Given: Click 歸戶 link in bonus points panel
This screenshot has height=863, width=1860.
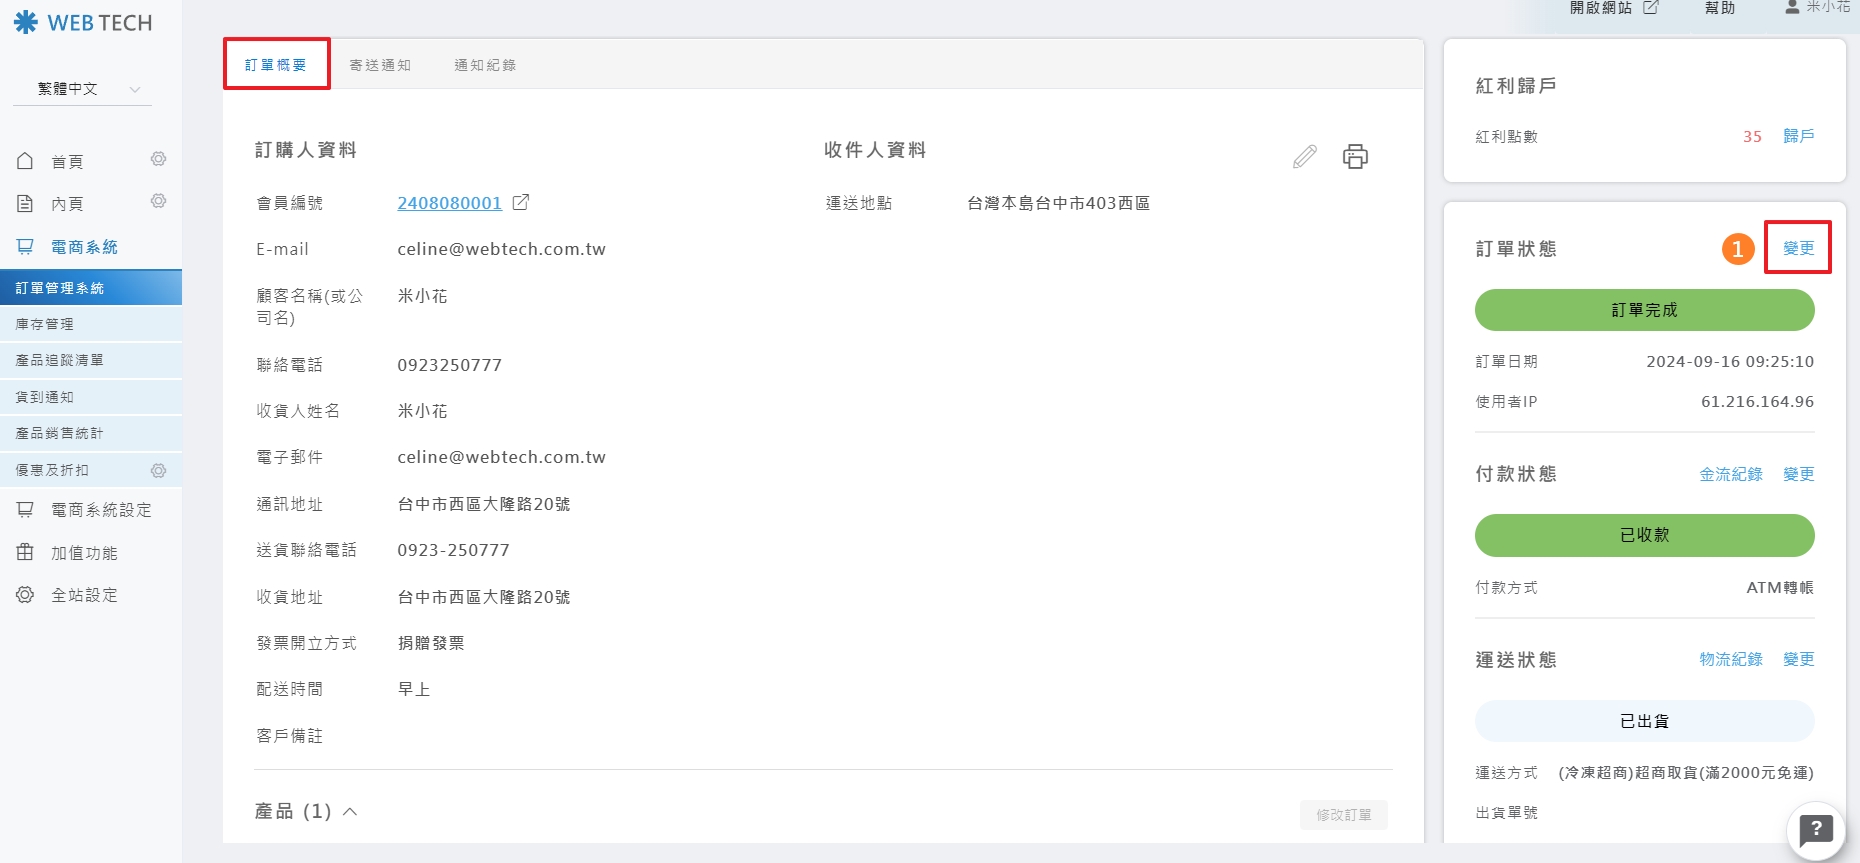Looking at the screenshot, I should pos(1798,136).
